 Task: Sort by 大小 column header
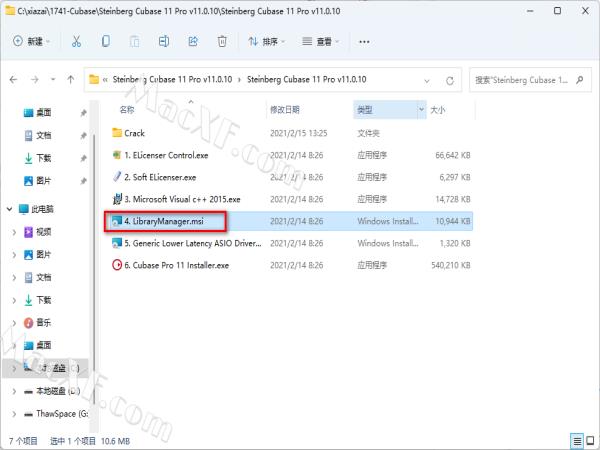click(x=437, y=110)
